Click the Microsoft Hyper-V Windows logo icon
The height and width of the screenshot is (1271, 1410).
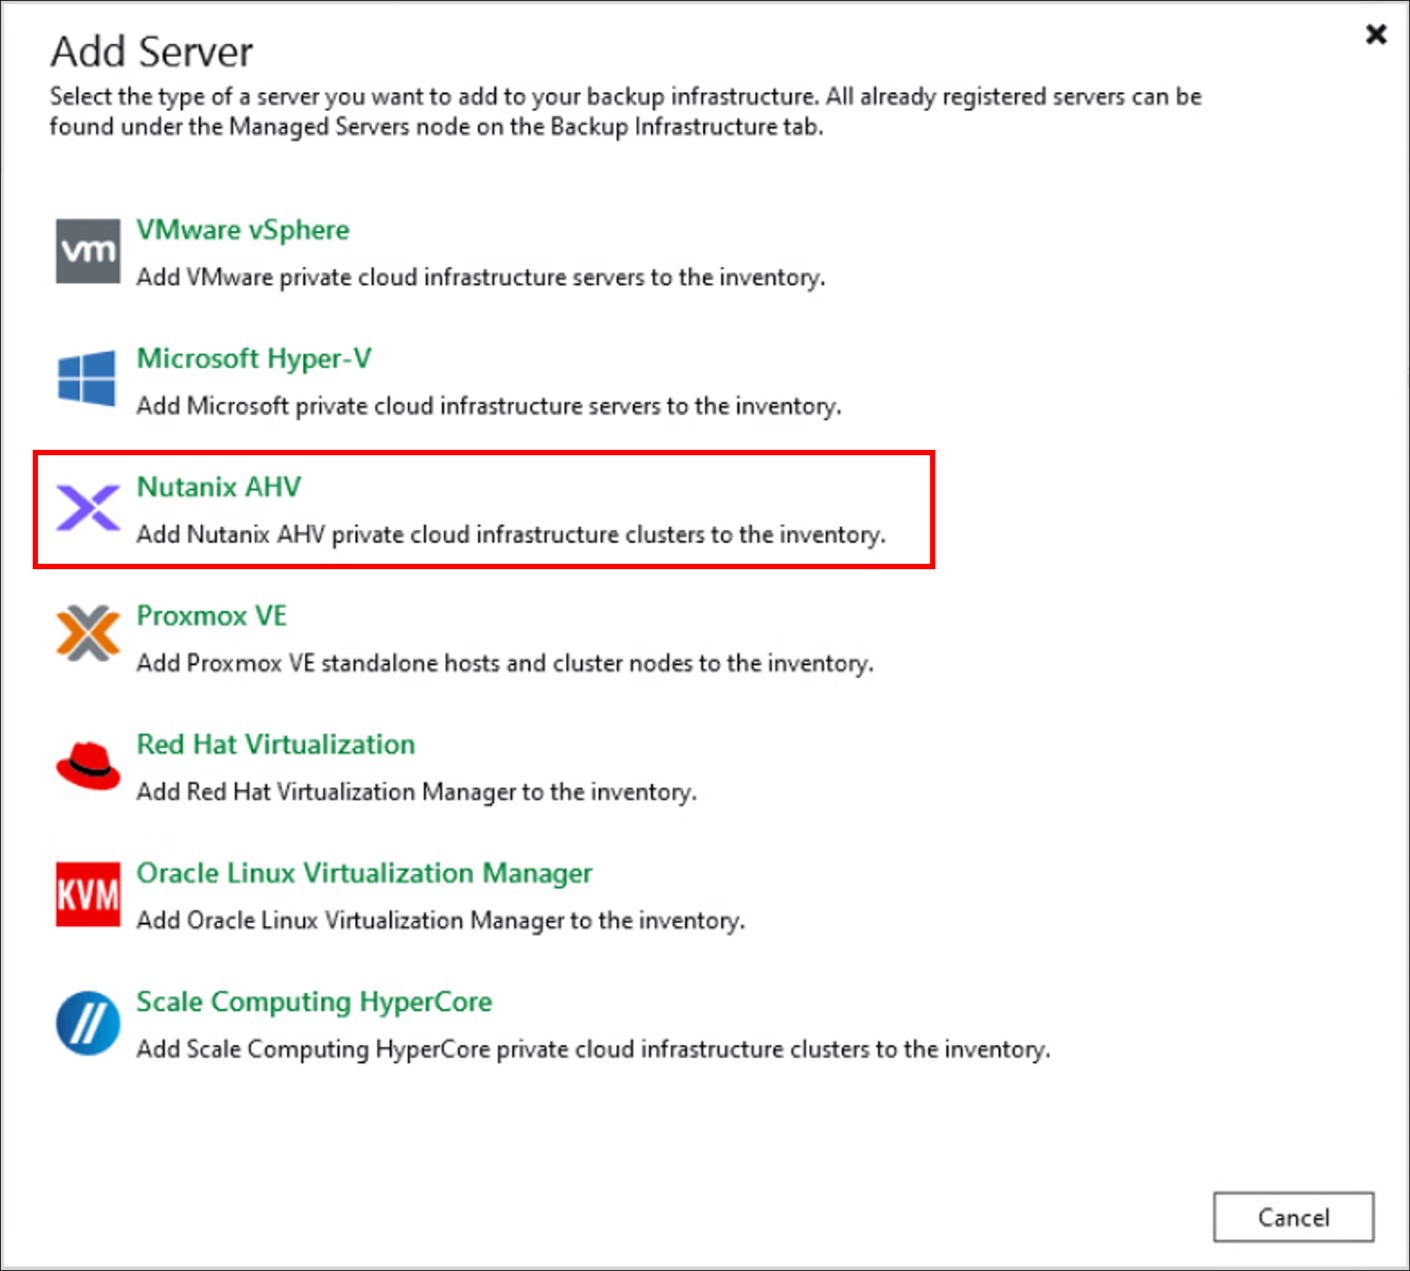pyautogui.click(x=87, y=380)
